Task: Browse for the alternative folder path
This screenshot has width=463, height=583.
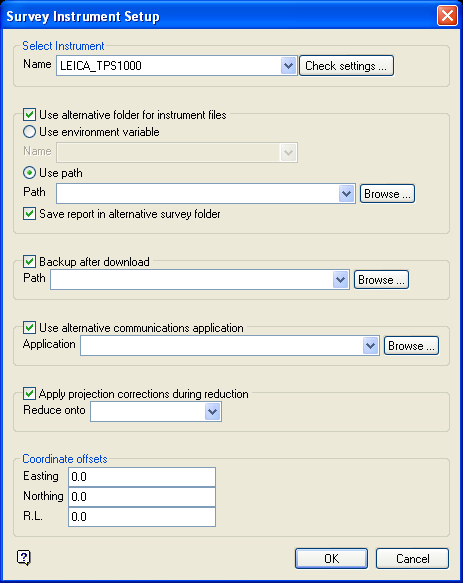Action: [387, 194]
